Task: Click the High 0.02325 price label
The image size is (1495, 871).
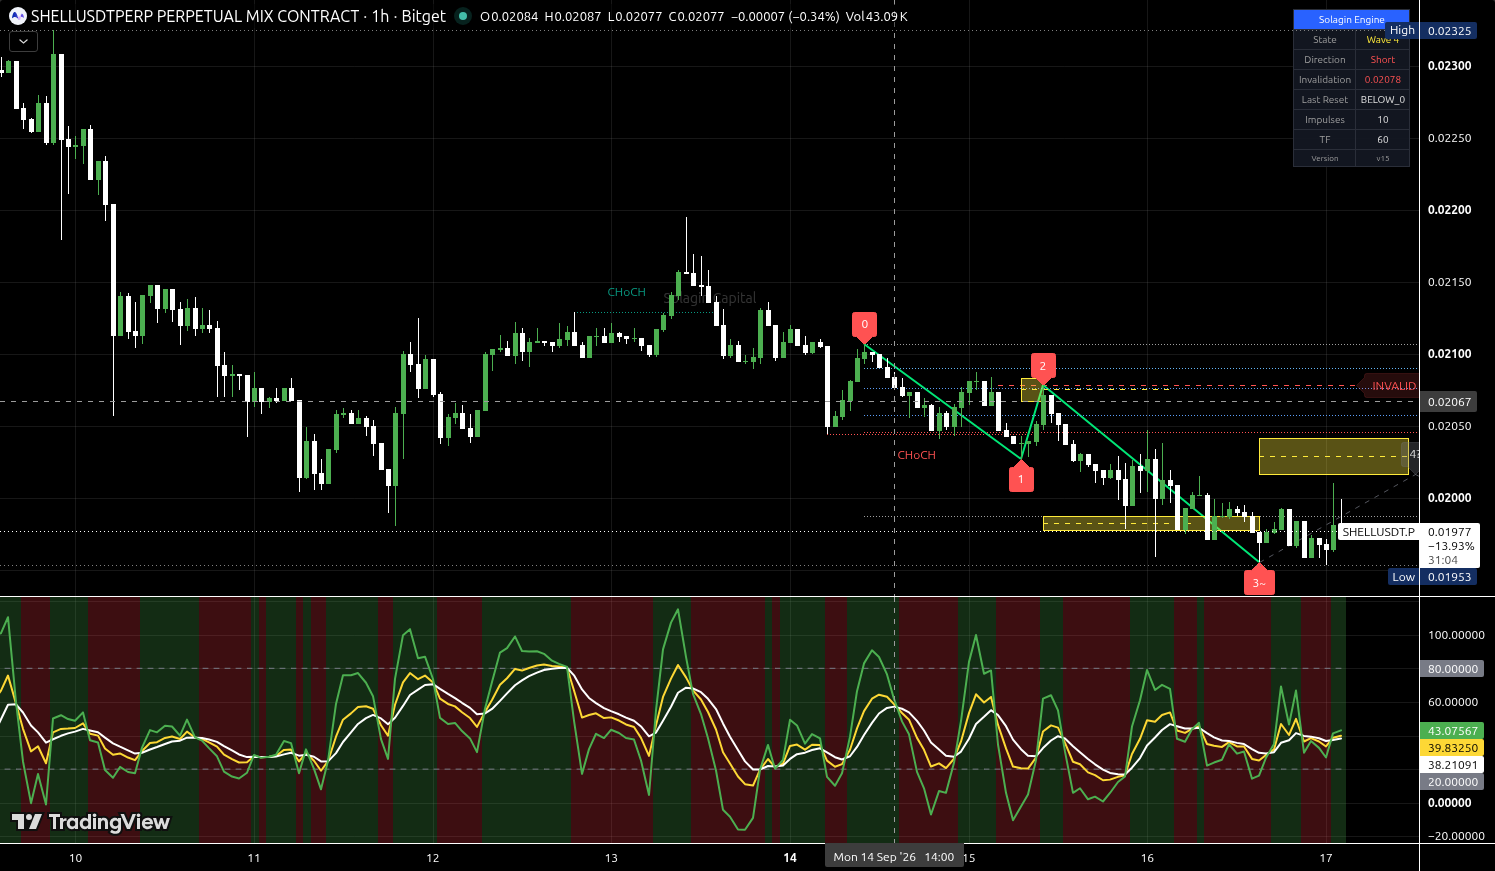Action: 1431,31
